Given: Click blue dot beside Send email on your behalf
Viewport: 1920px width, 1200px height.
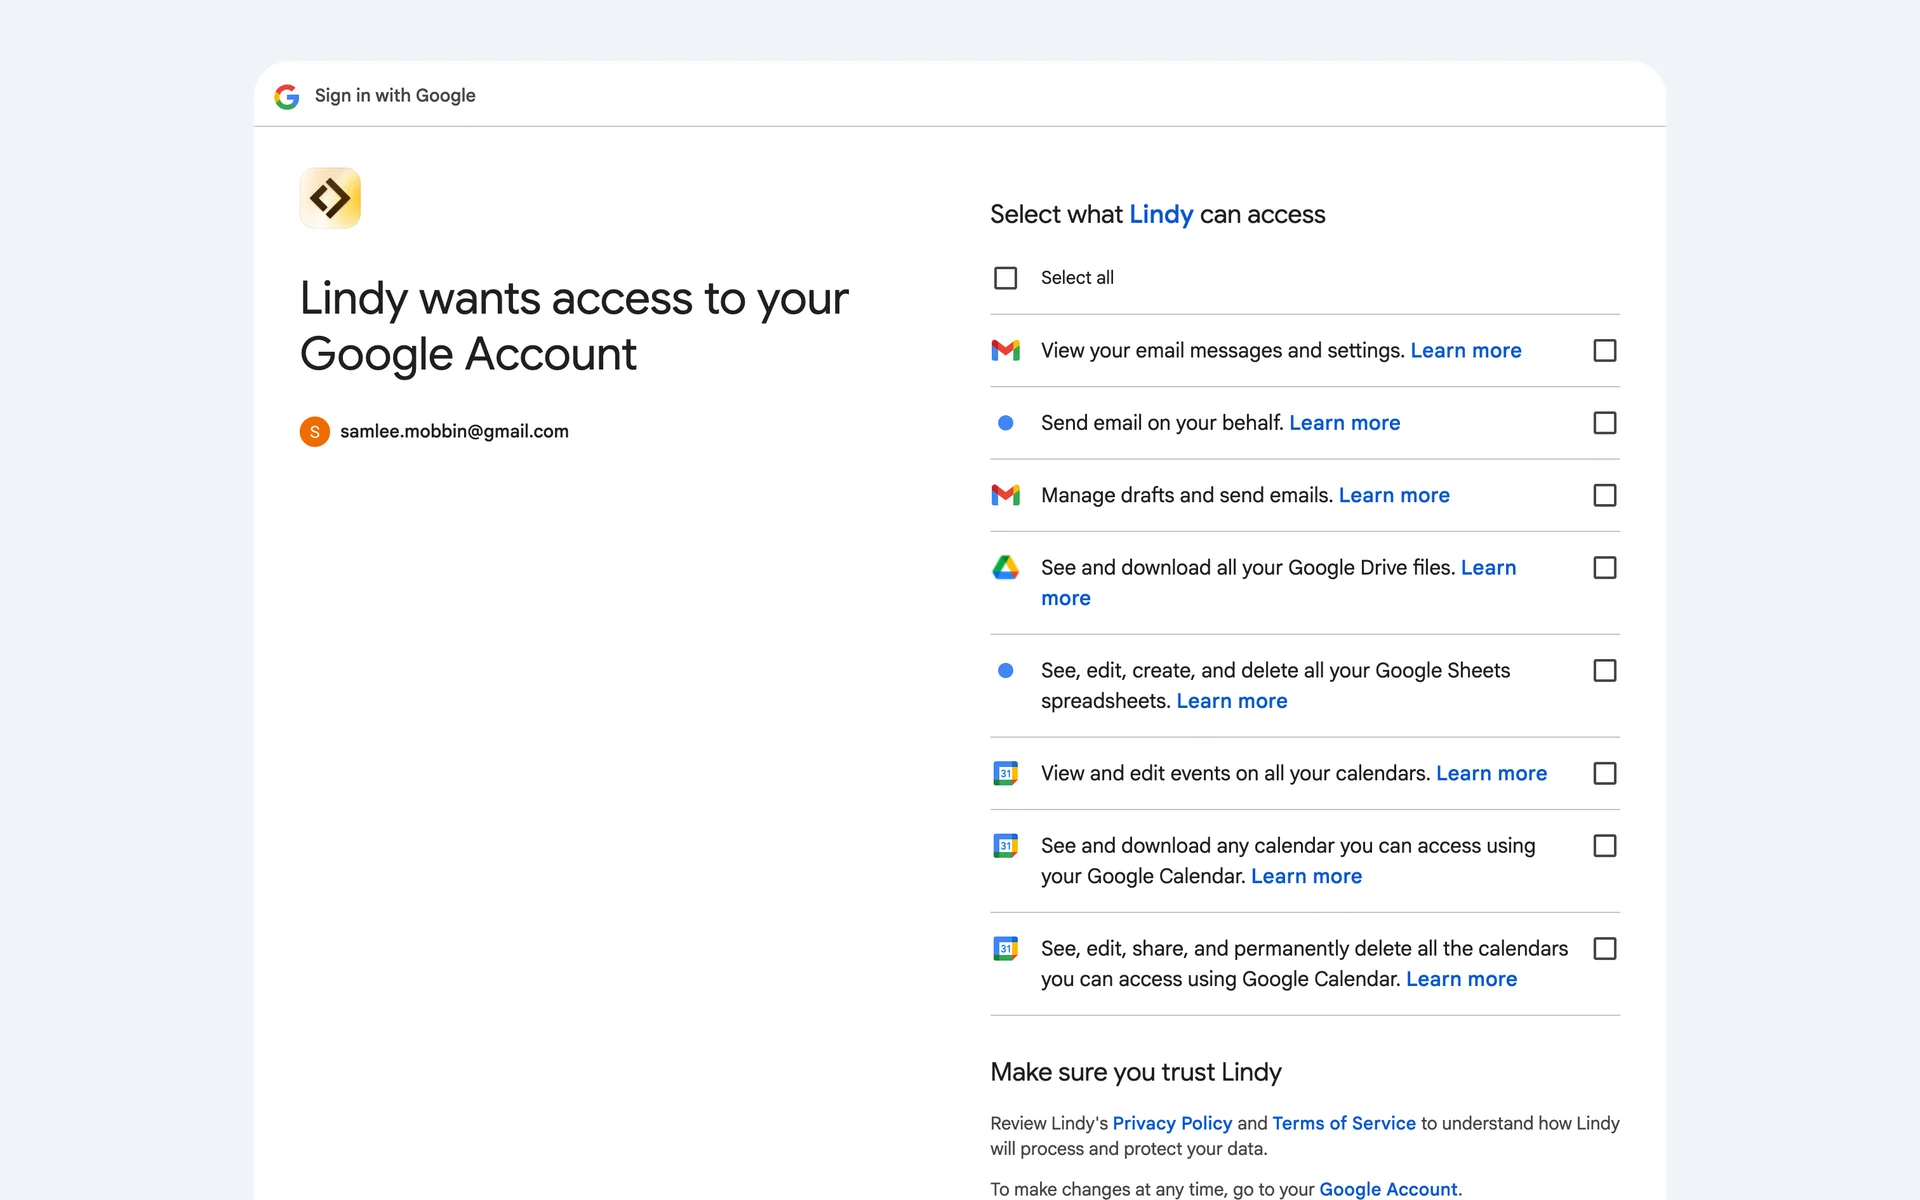Looking at the screenshot, I should [1005, 423].
